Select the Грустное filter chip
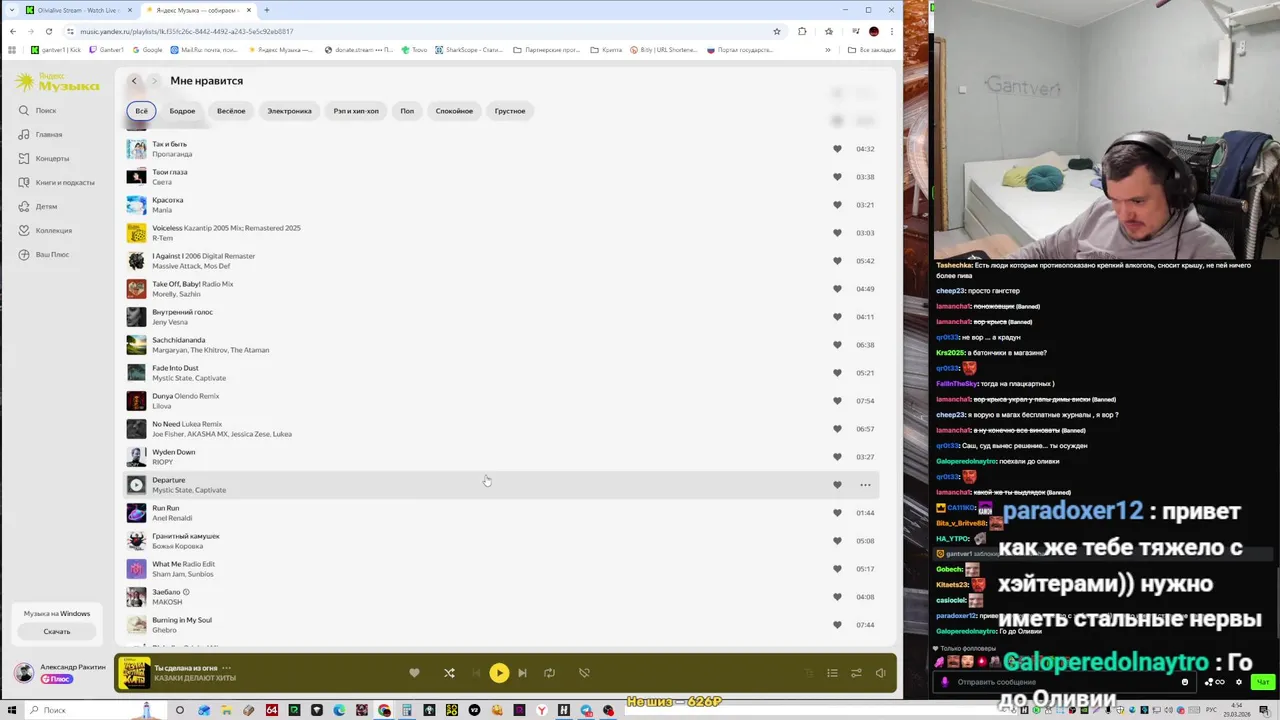The height and width of the screenshot is (720, 1280). pos(510,111)
